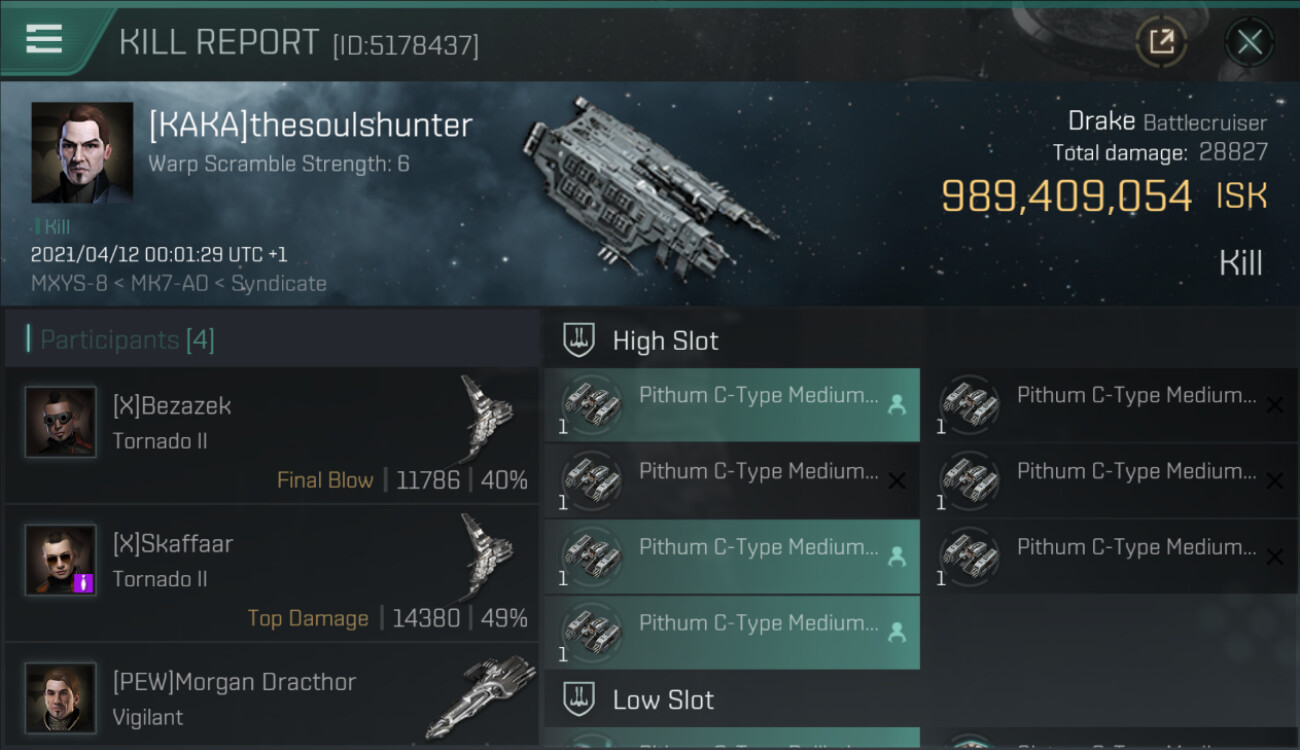Click Skaffaar's pilot portrait

[x=61, y=560]
